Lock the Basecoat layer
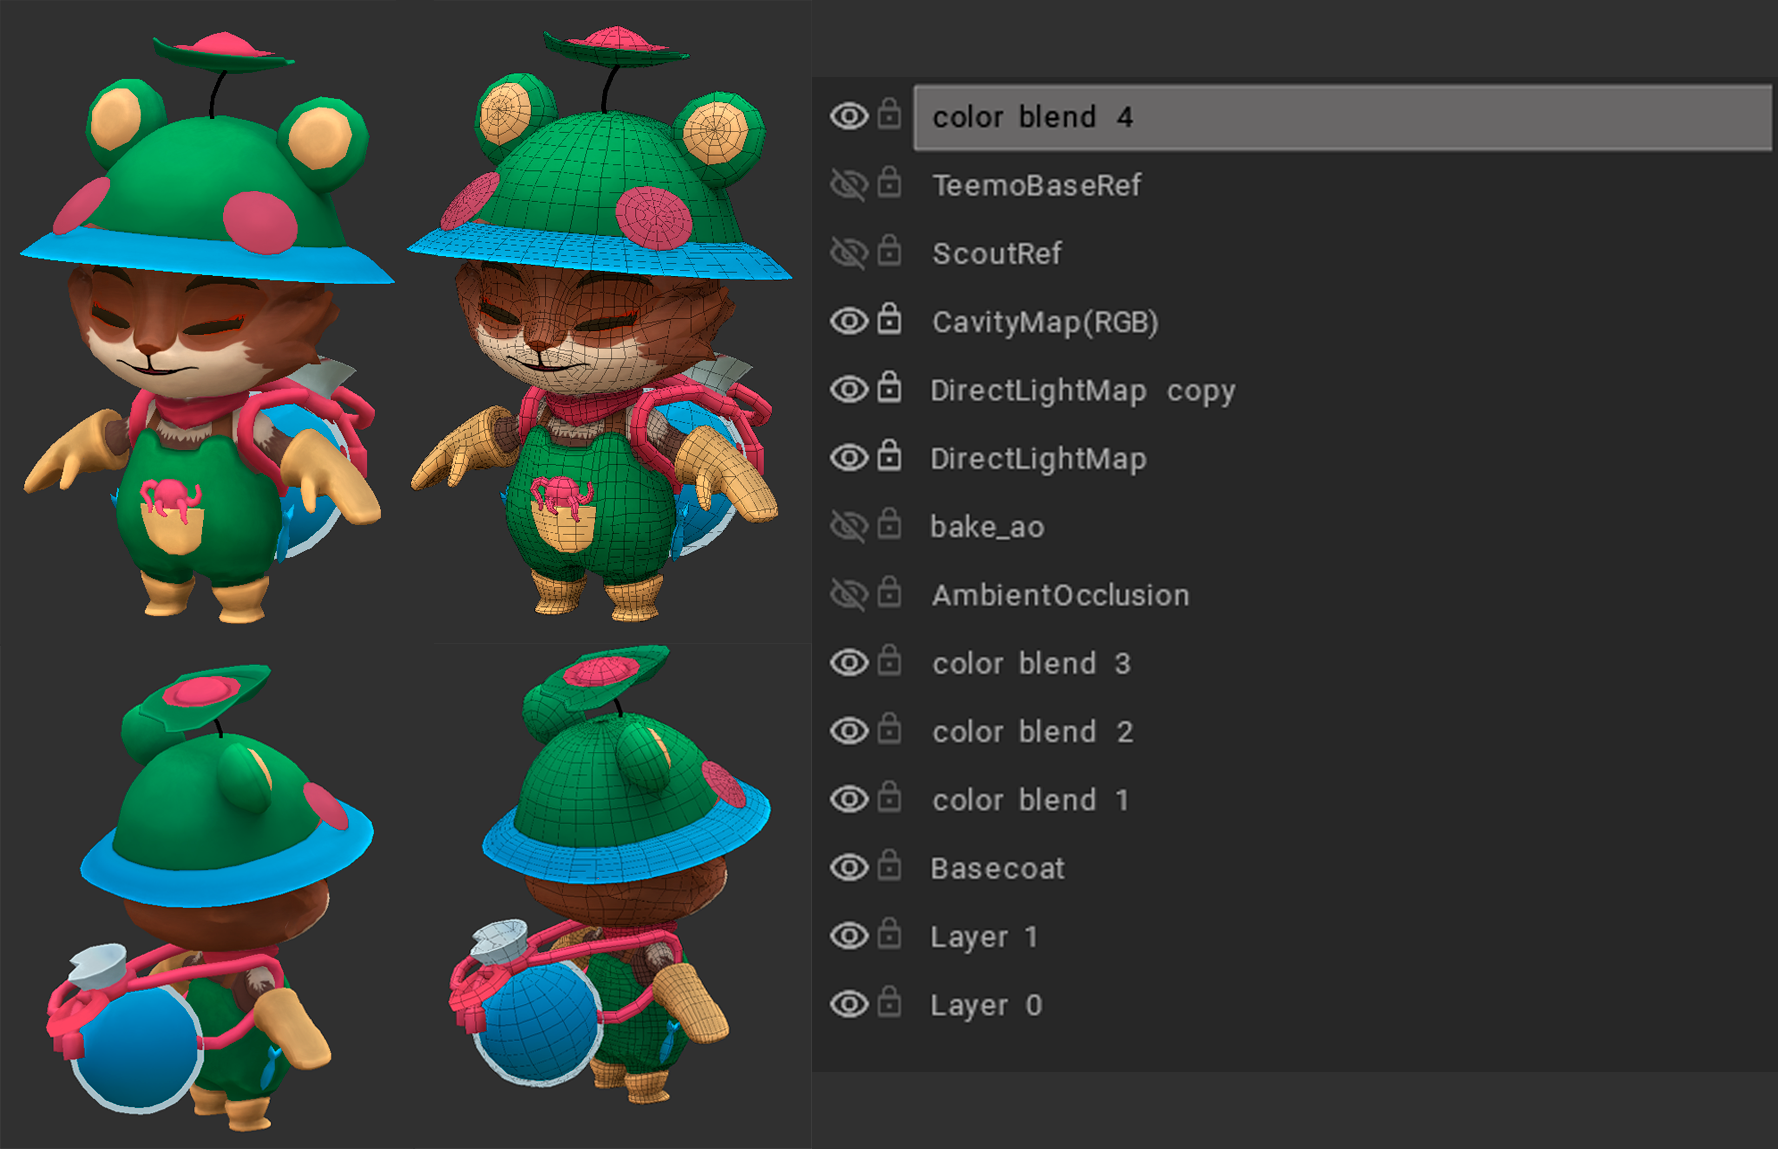Image resolution: width=1778 pixels, height=1149 pixels. point(889,865)
